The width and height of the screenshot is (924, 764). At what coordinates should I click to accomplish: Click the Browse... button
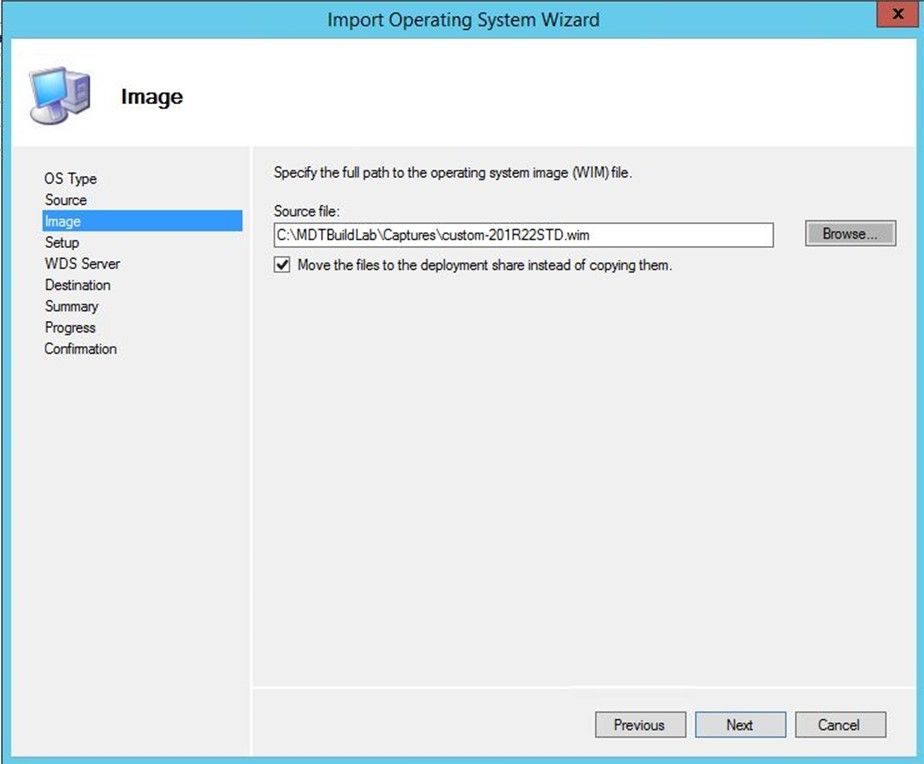850,233
